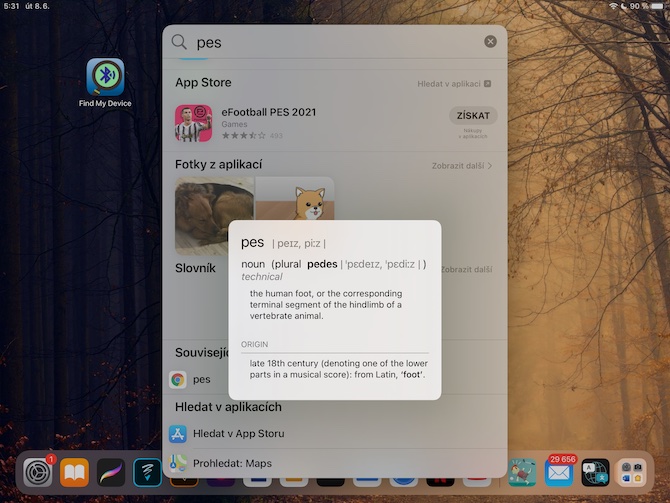Tap the Wi-Fi status icon
The image size is (670, 503).
pyautogui.click(x=614, y=6)
